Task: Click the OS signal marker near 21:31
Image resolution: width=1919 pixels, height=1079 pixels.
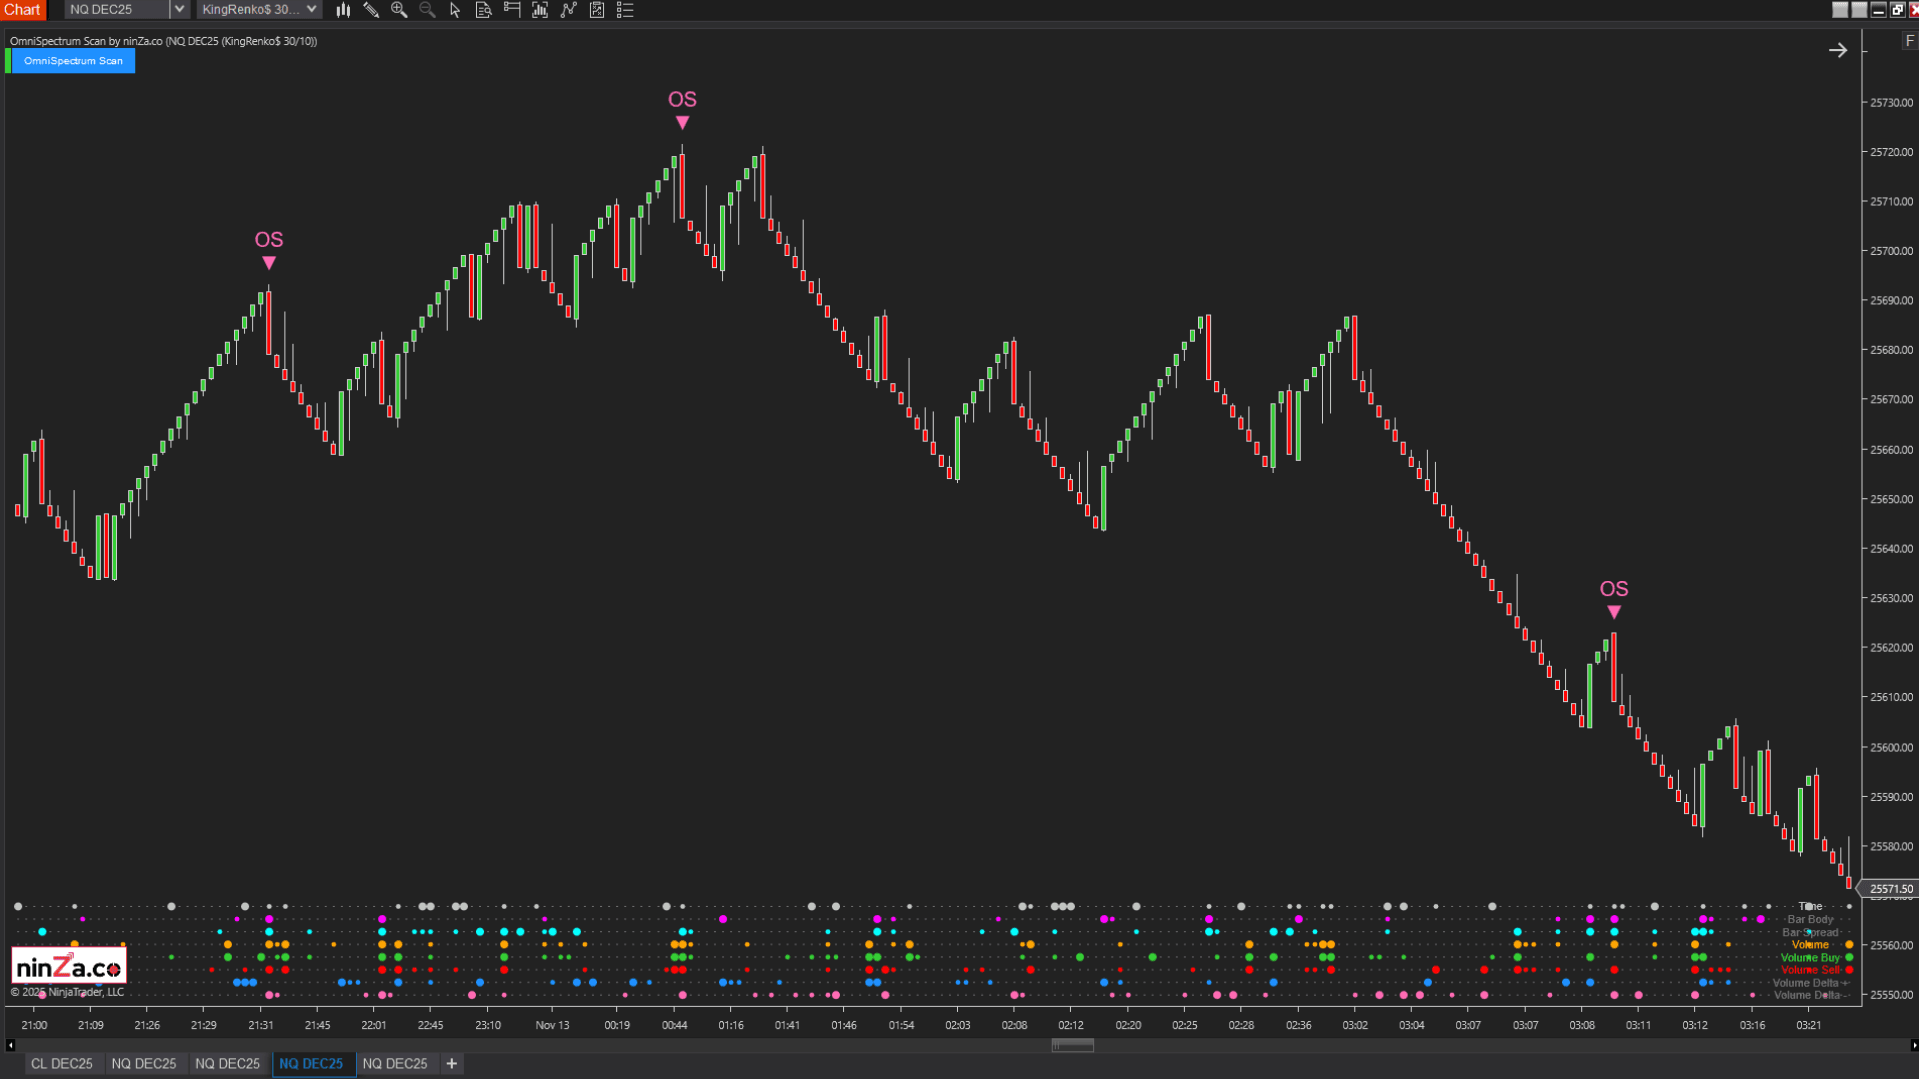Action: tap(269, 249)
